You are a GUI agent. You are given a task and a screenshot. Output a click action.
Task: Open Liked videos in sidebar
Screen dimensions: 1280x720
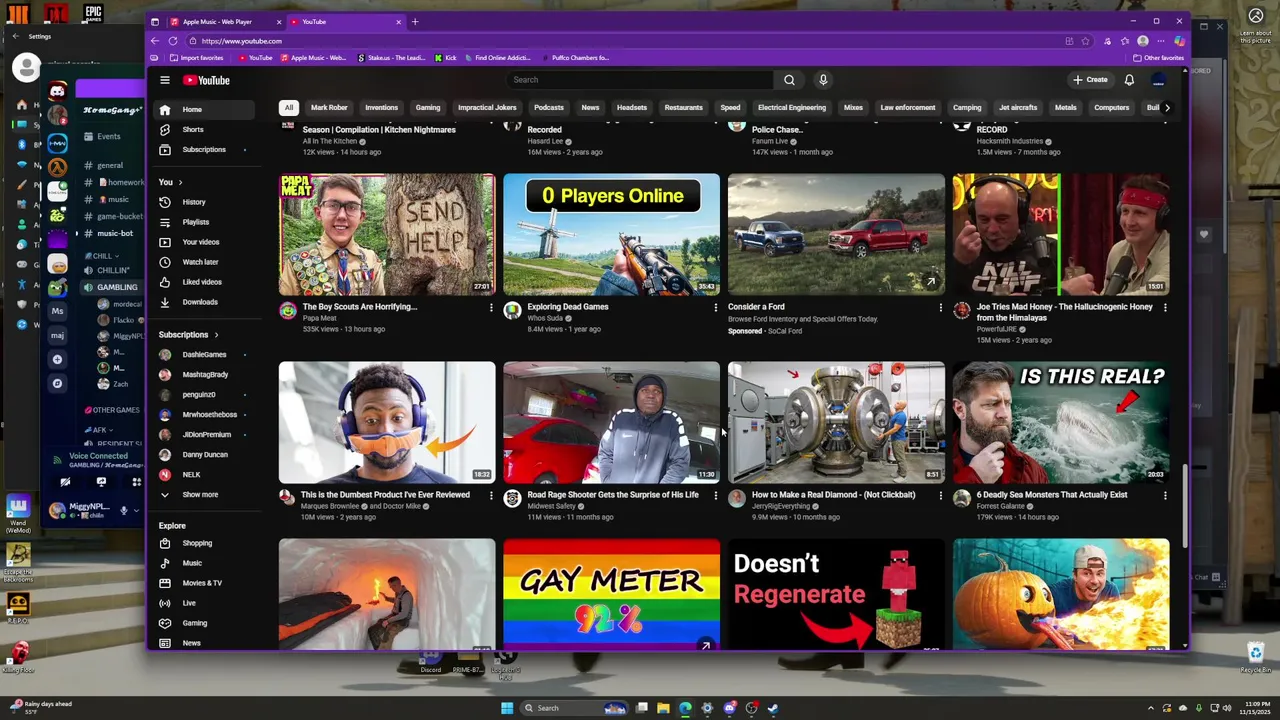point(202,282)
